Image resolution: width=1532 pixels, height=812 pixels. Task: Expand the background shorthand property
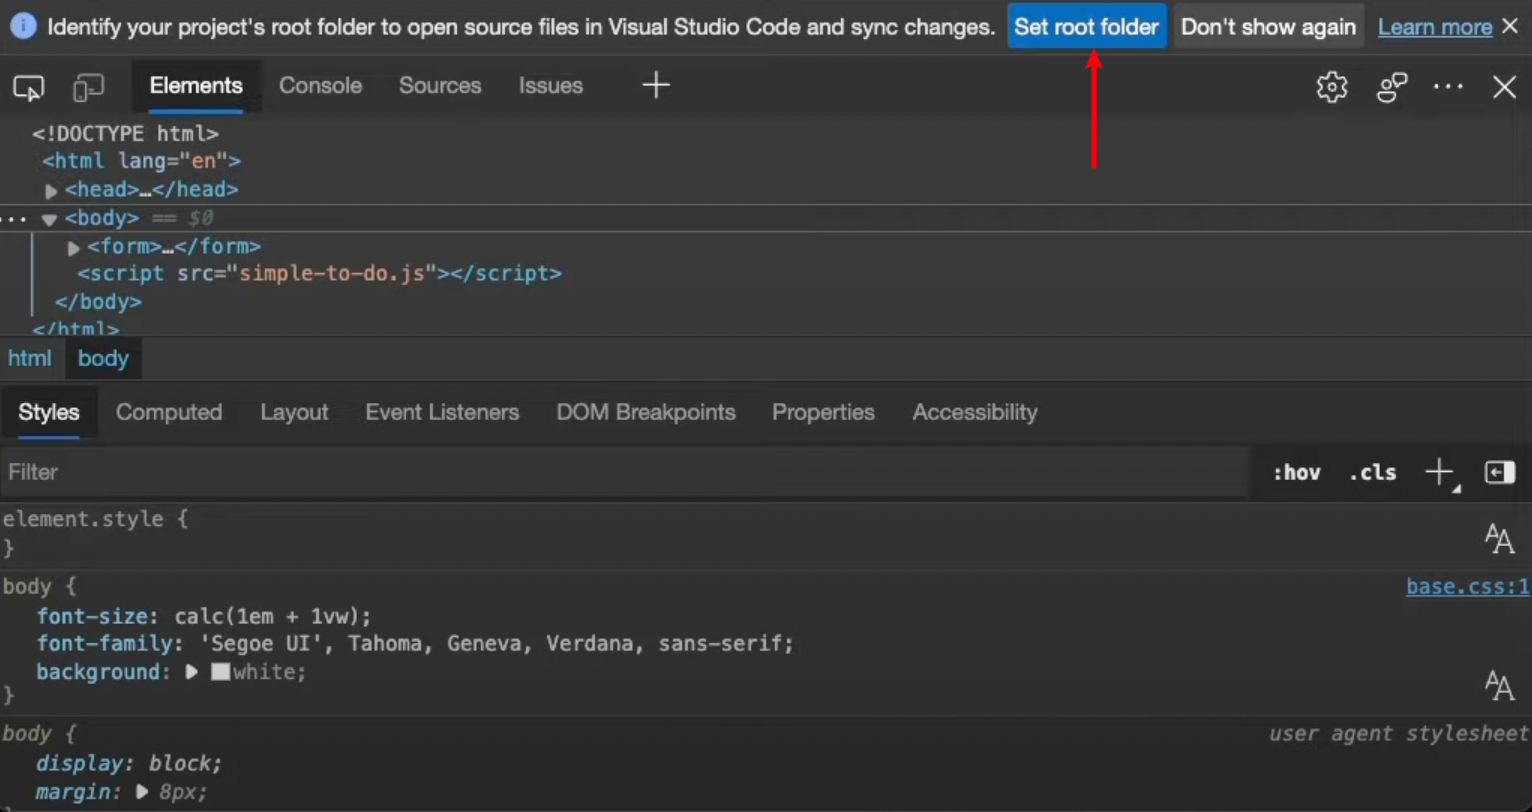coord(192,672)
